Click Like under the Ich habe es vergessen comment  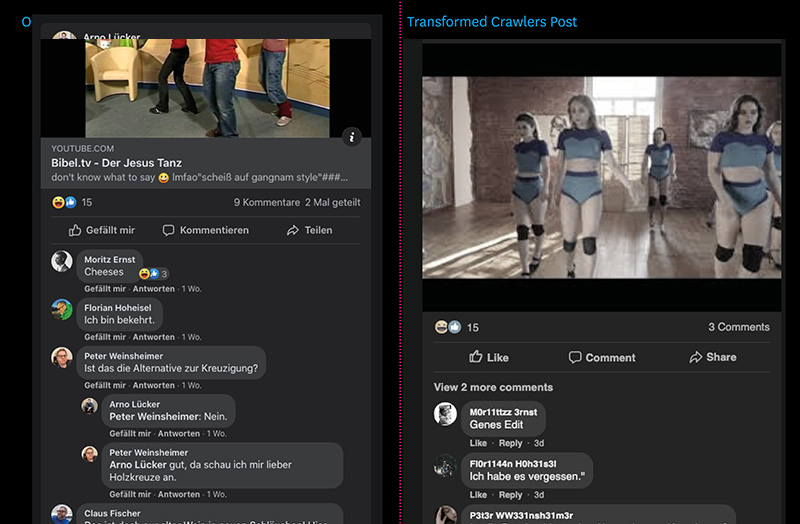478,495
